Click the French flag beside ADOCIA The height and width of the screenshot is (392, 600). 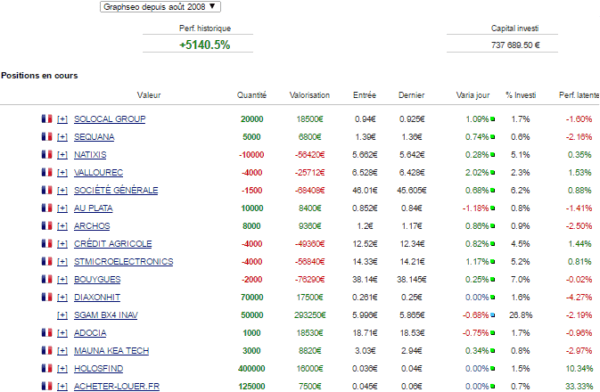(47, 333)
